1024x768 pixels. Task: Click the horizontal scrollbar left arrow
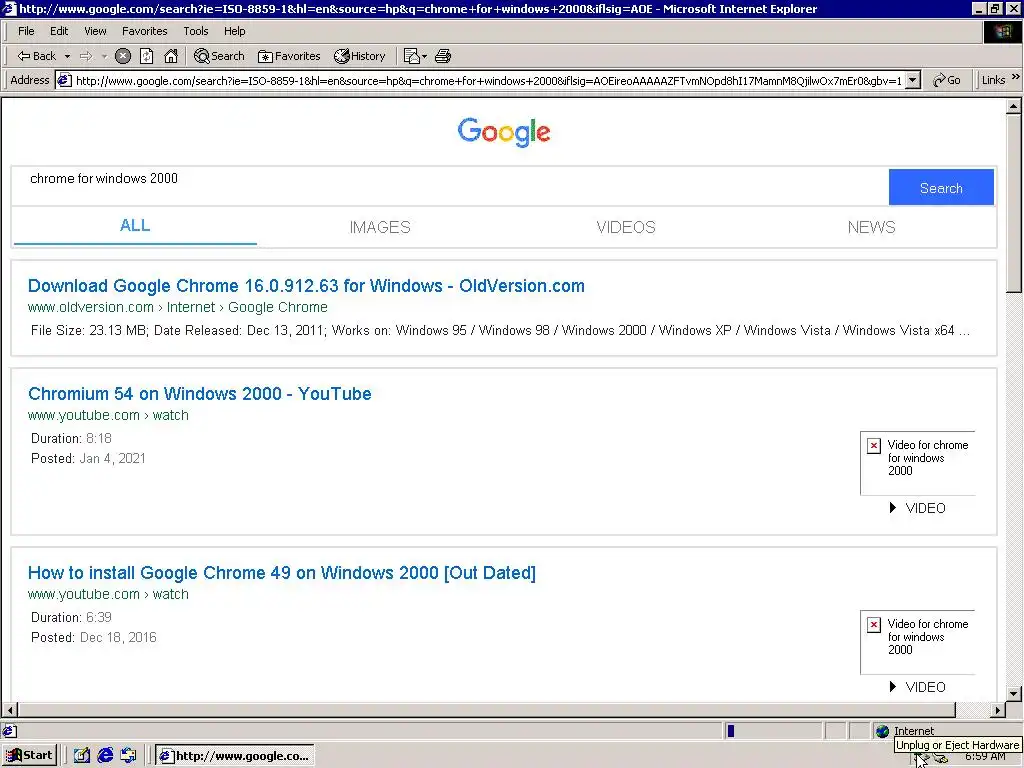point(10,710)
